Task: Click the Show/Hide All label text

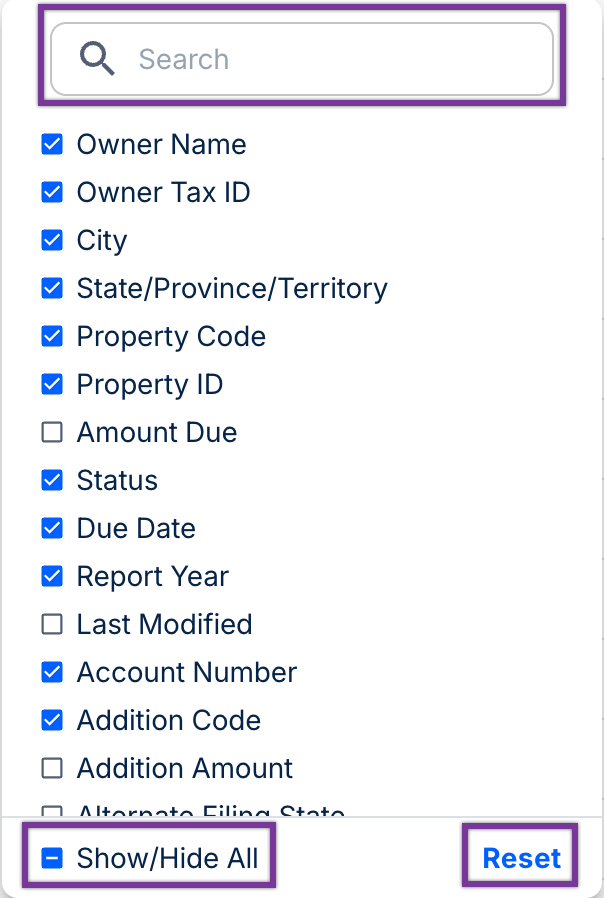Action: point(167,858)
